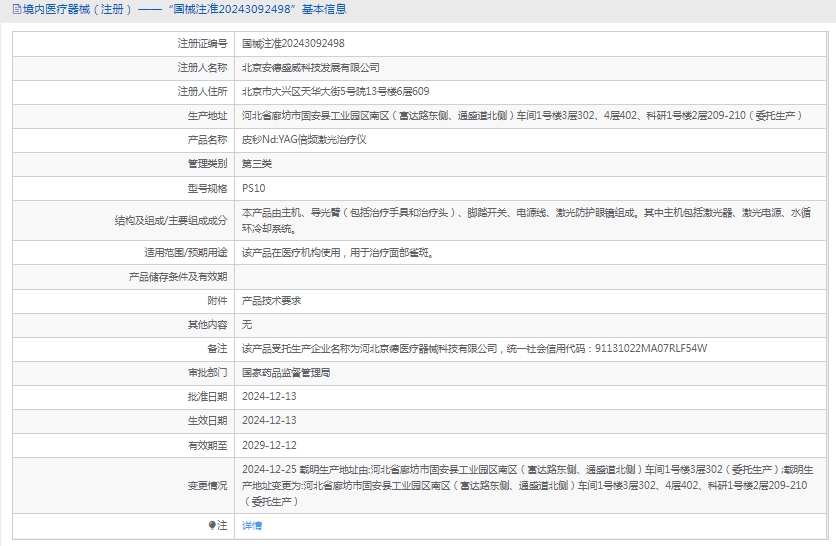Click registrant name 北京安德盛威科技发展有限公司
836x546 pixels.
coord(311,68)
